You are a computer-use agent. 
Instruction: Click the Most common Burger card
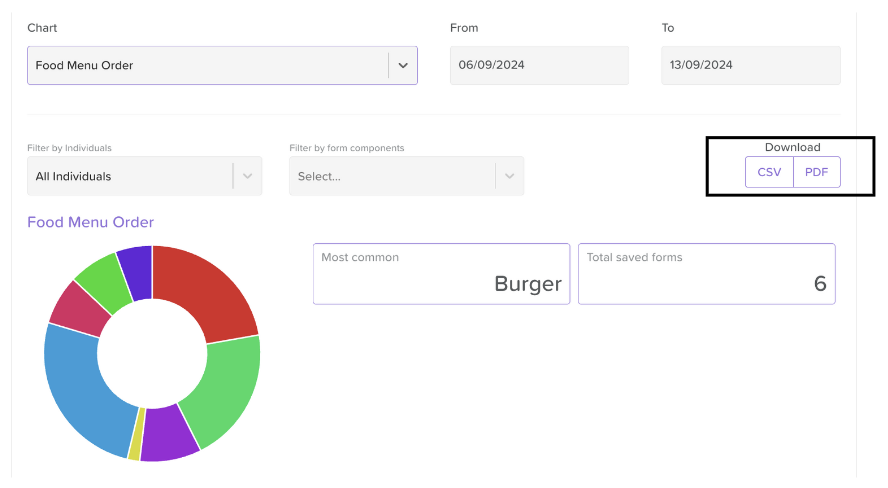[441, 274]
